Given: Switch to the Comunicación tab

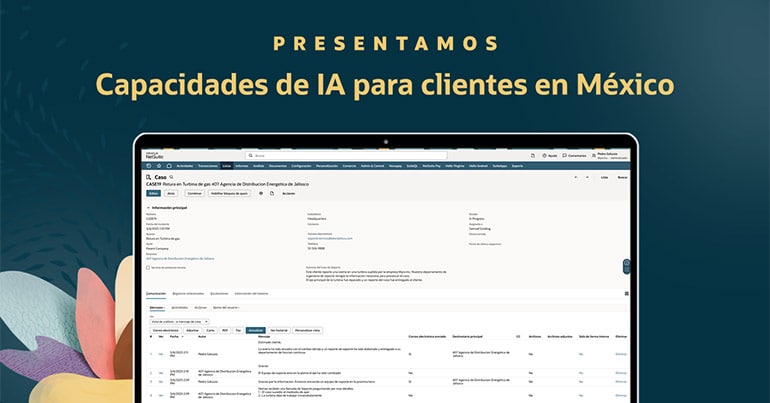Looking at the screenshot, I should pyautogui.click(x=156, y=294).
